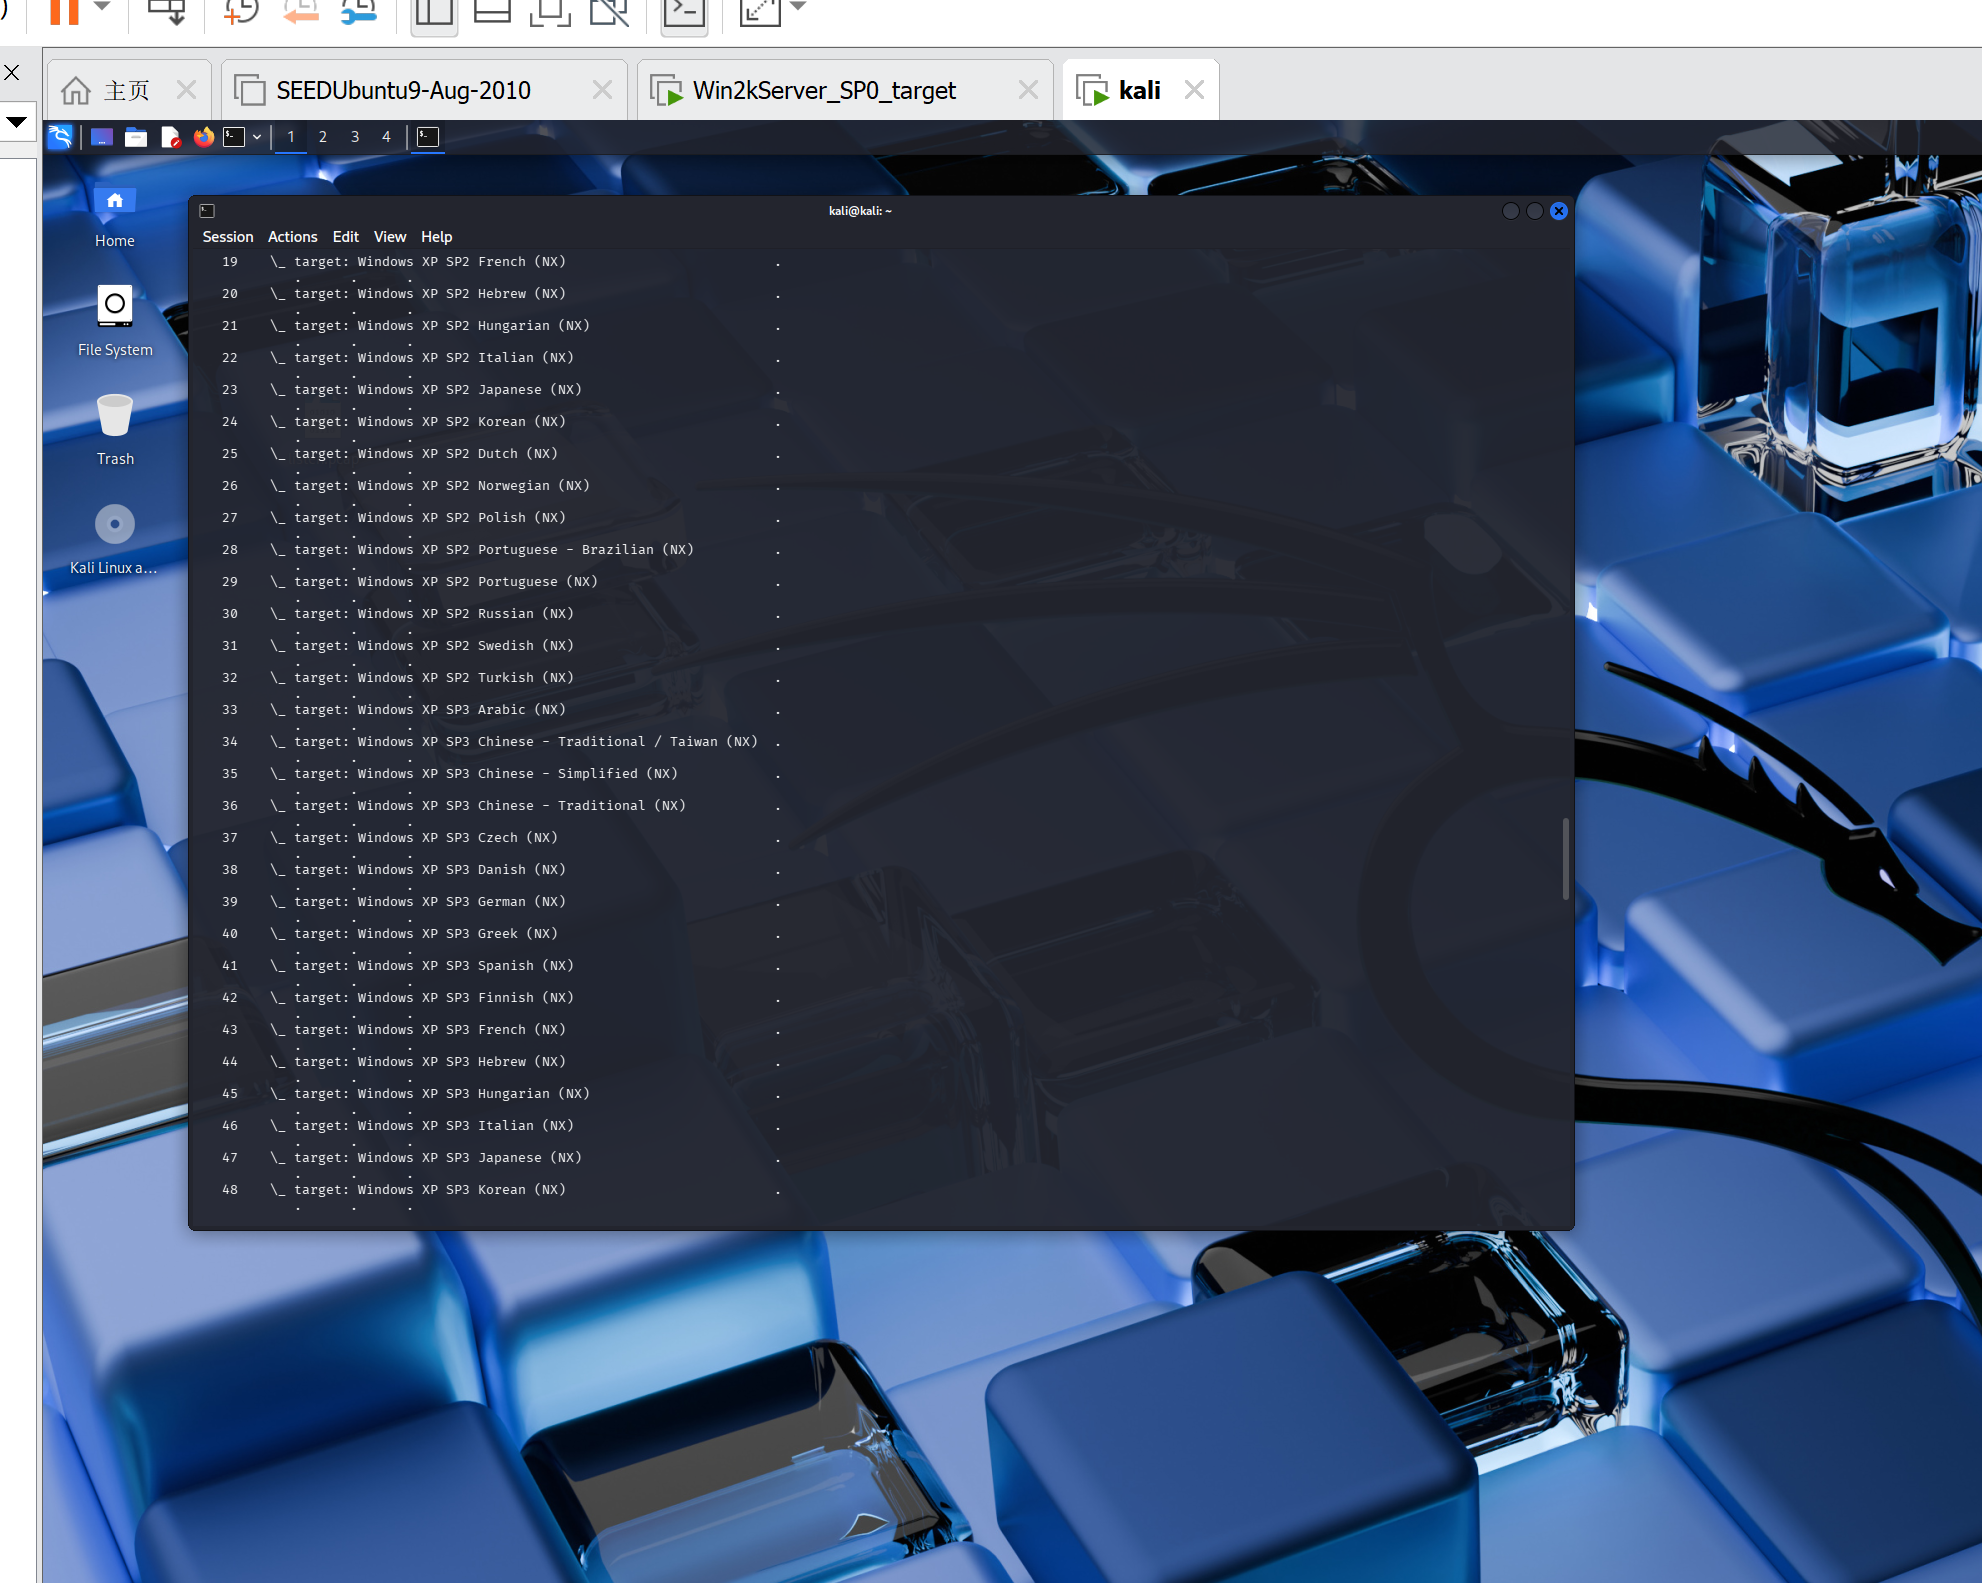1982x1583 pixels.
Task: Toggle the single-window view layout button
Action: pos(434,10)
